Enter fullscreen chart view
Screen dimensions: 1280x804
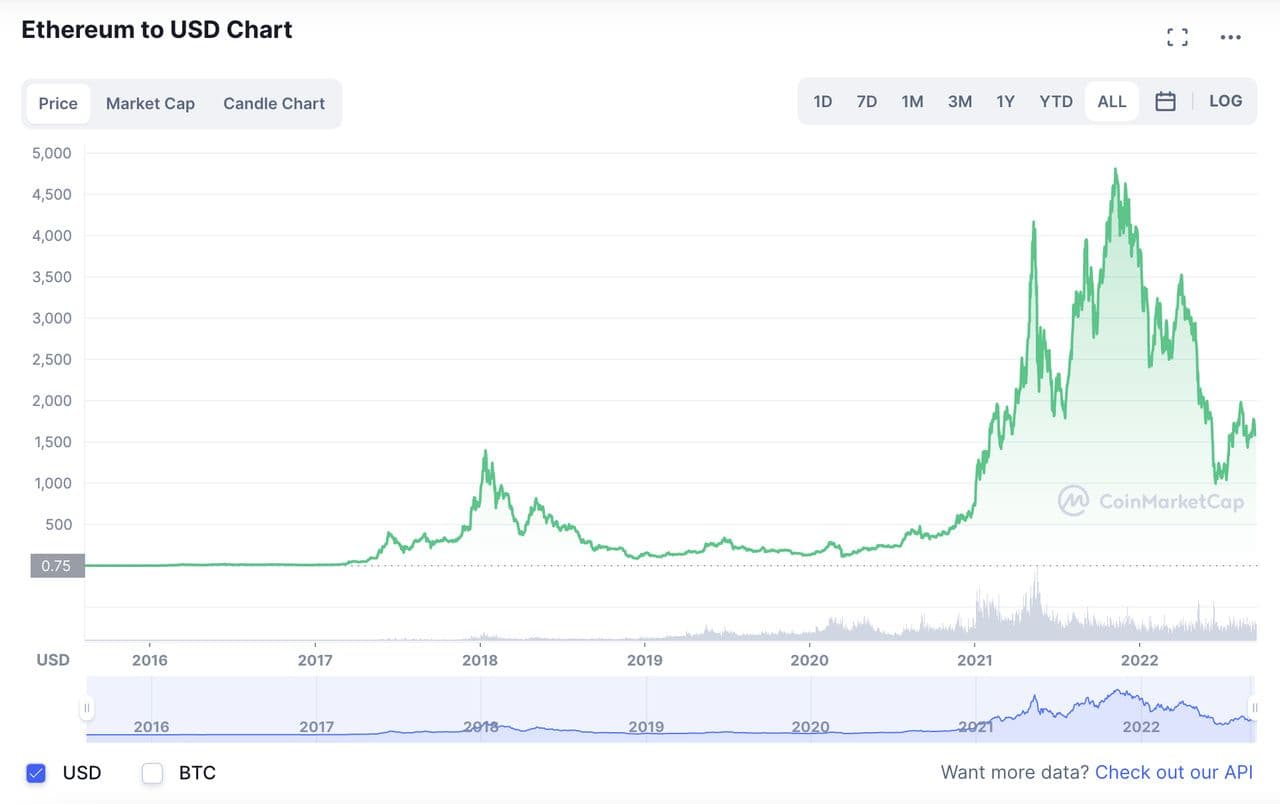click(x=1177, y=38)
